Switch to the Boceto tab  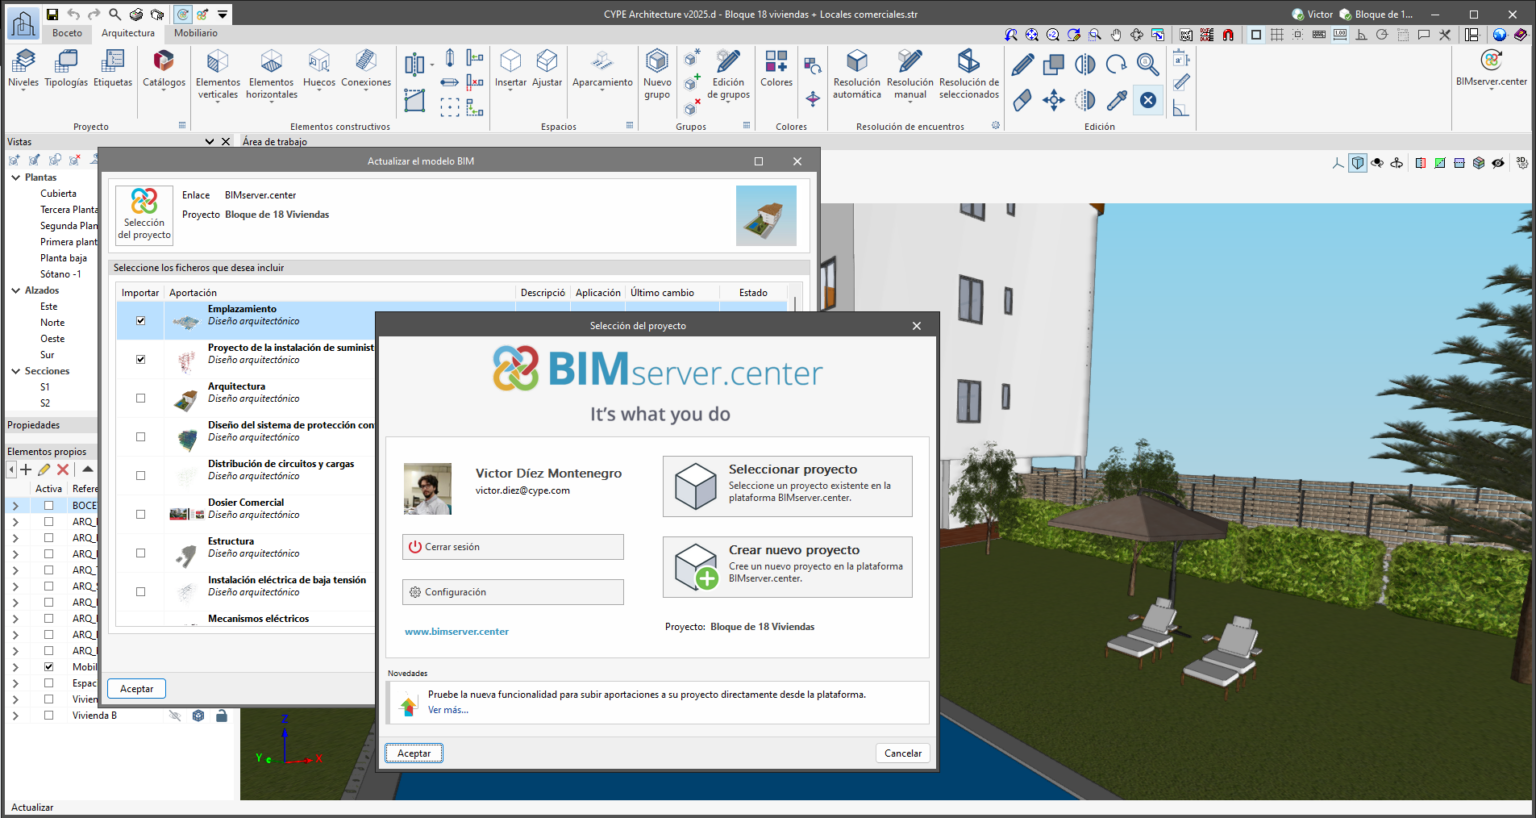(x=67, y=33)
